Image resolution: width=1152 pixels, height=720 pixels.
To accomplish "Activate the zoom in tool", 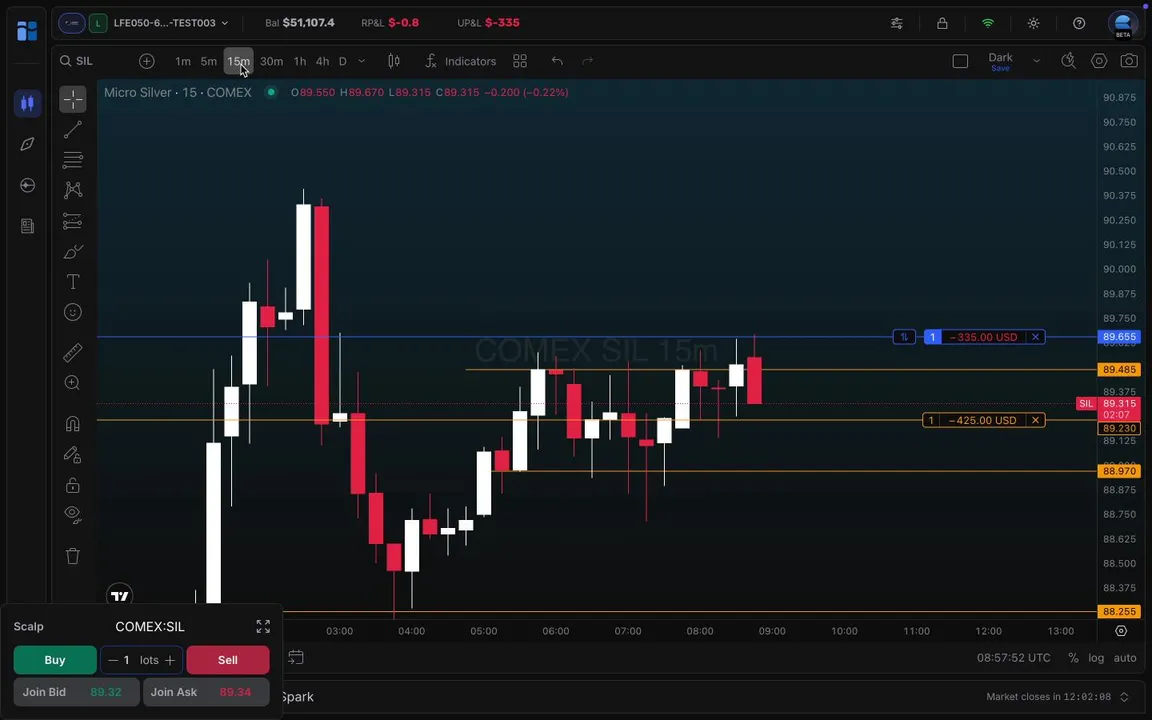I will [x=73, y=383].
